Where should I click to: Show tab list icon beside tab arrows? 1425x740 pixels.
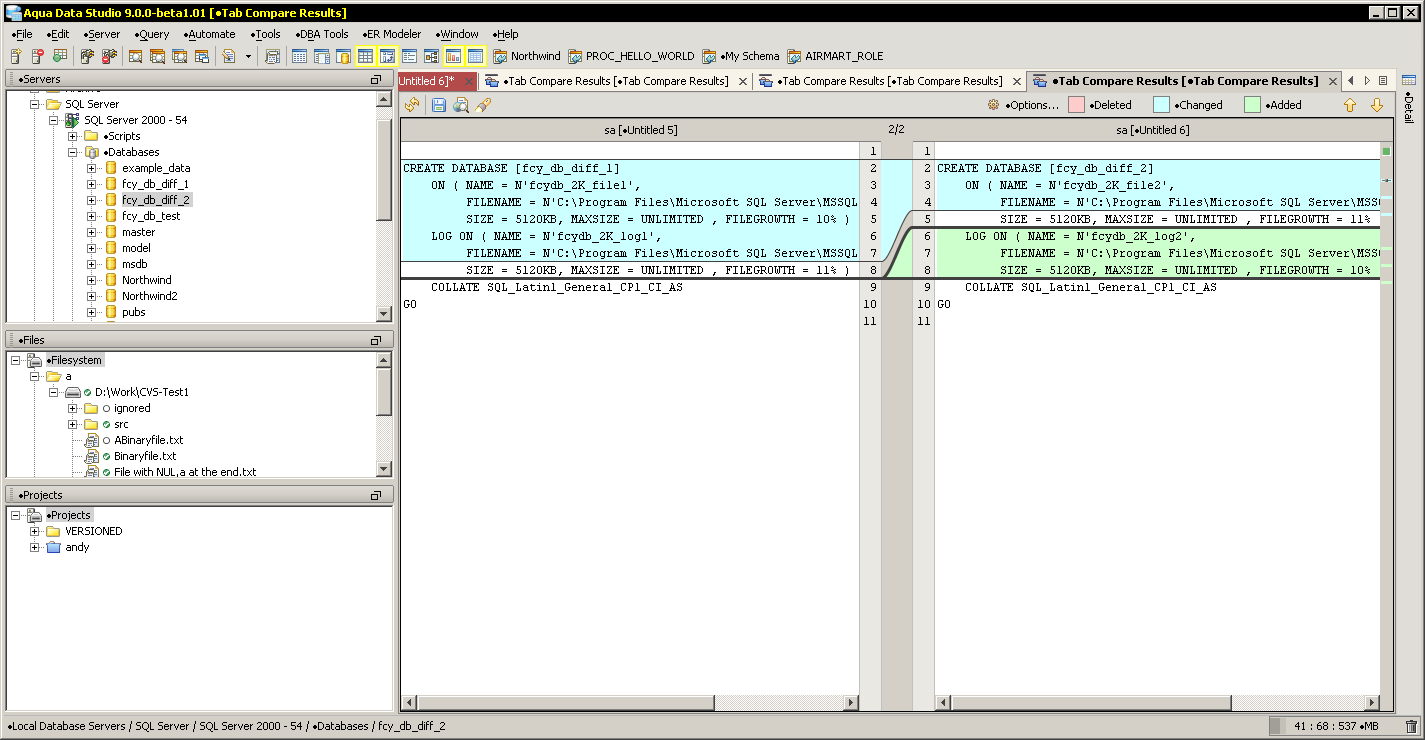coord(1383,80)
